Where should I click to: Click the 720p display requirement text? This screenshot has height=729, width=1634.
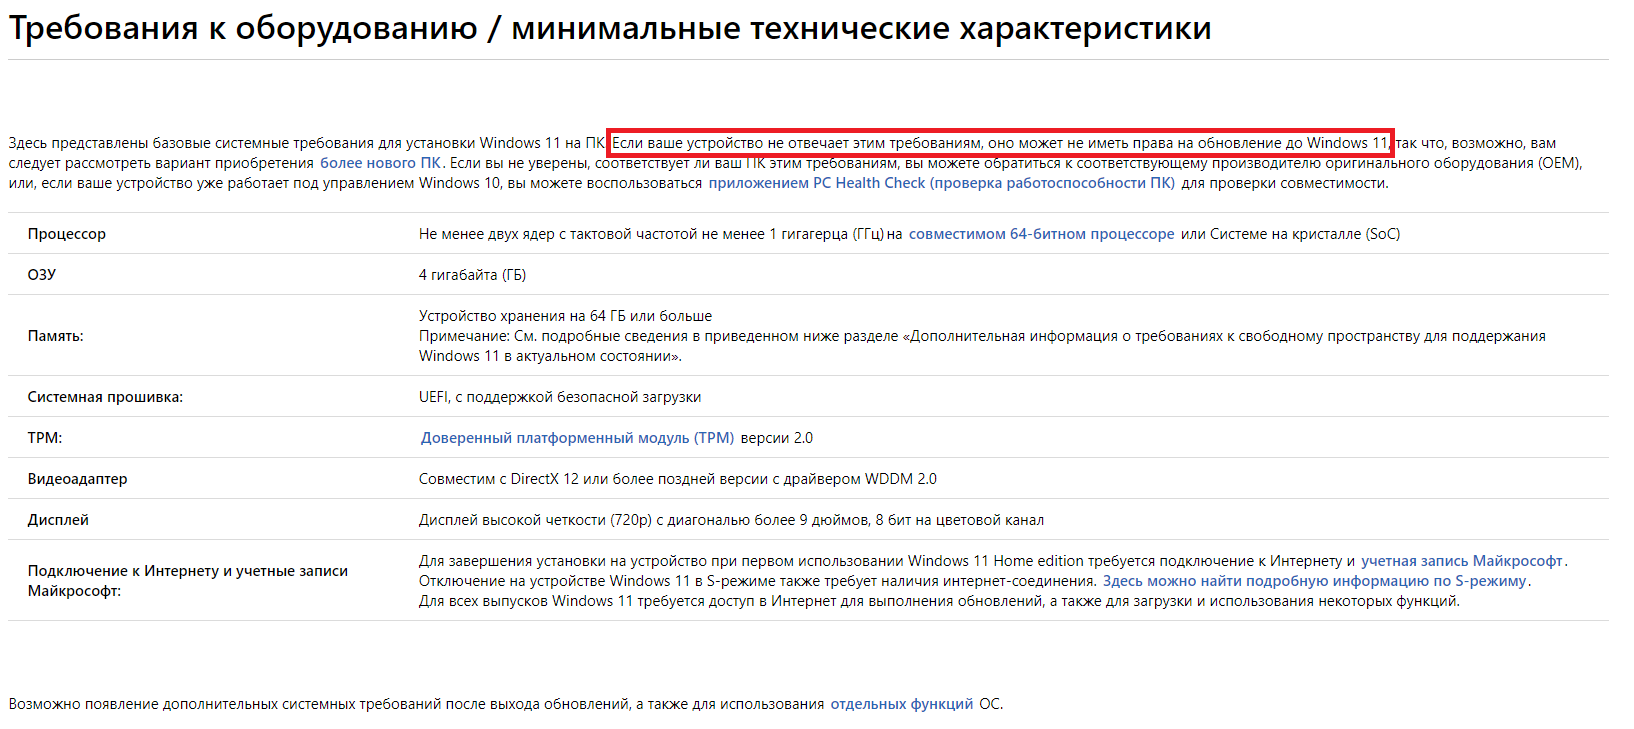pos(731,520)
